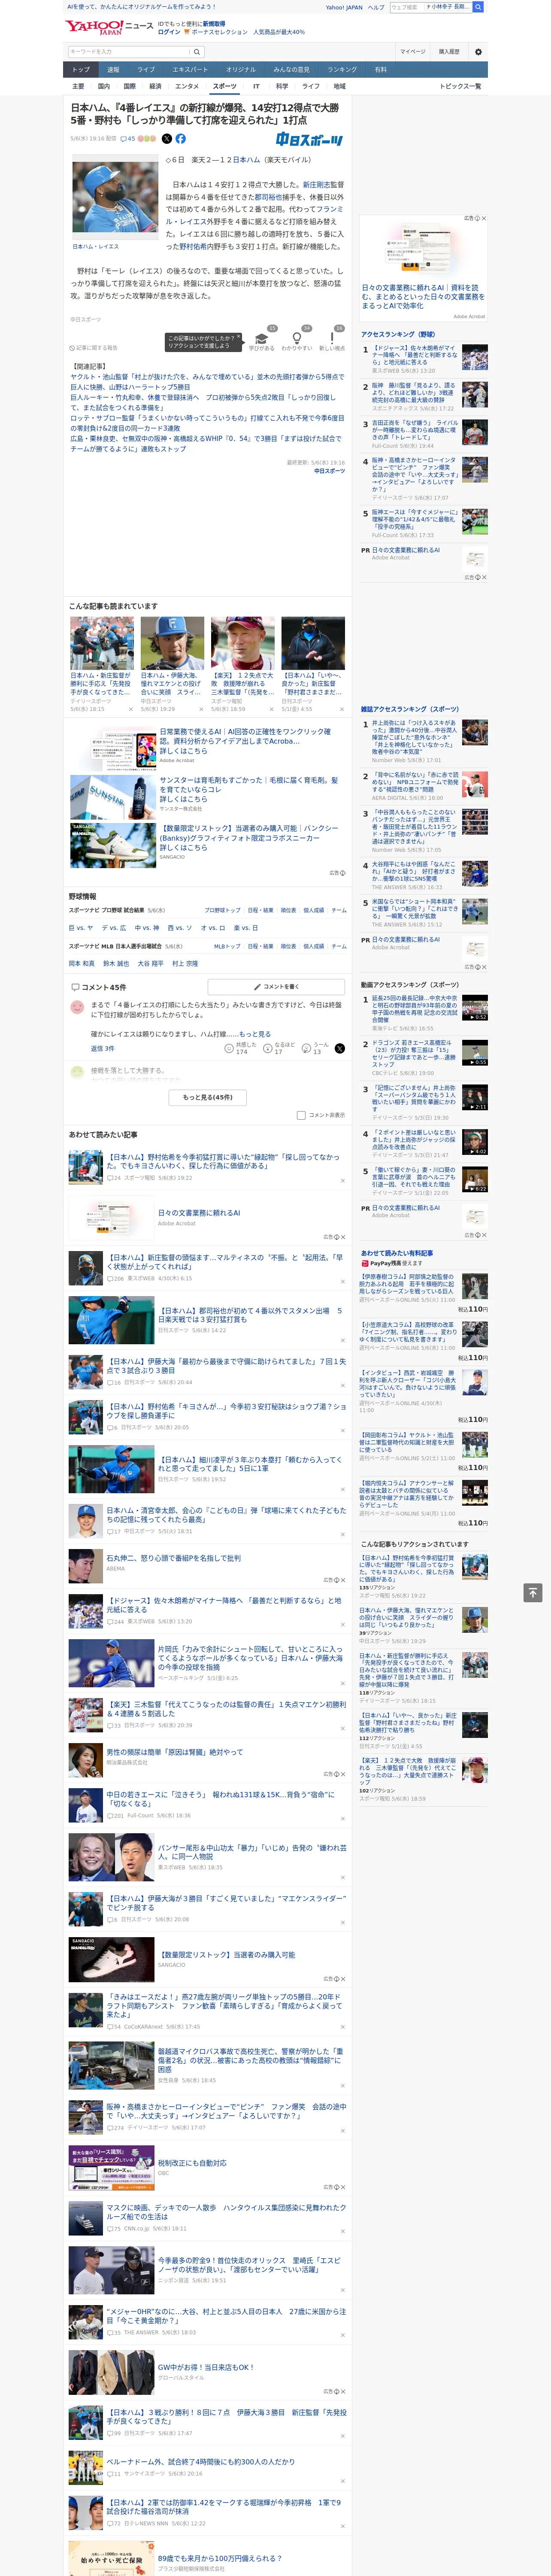
Task: Open 購入履歴
Action: point(449,52)
